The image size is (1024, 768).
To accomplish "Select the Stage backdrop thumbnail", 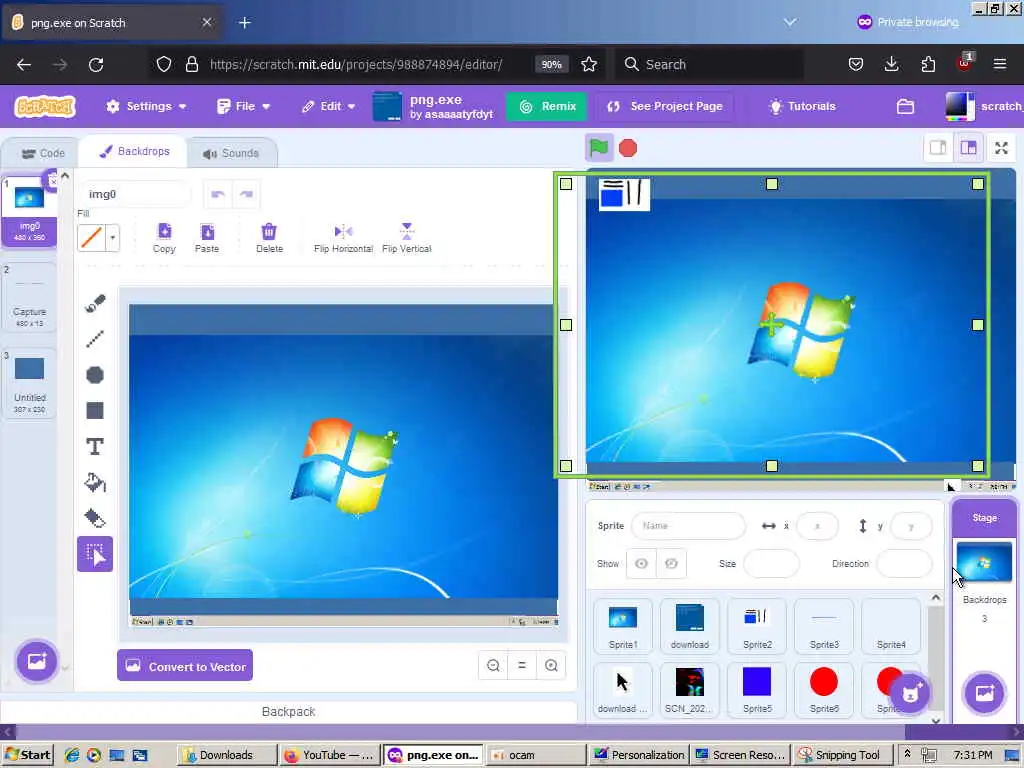I will tap(984, 562).
